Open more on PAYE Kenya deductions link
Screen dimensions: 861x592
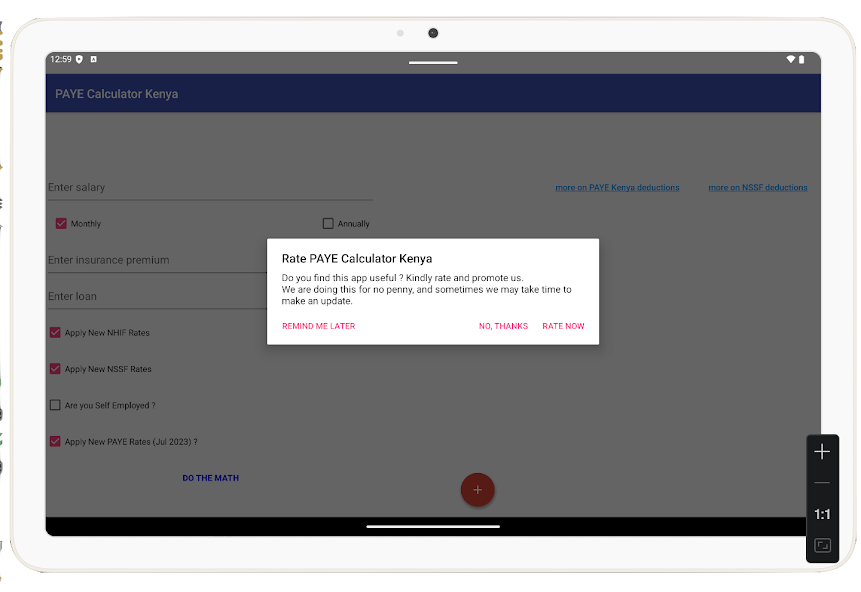click(617, 187)
